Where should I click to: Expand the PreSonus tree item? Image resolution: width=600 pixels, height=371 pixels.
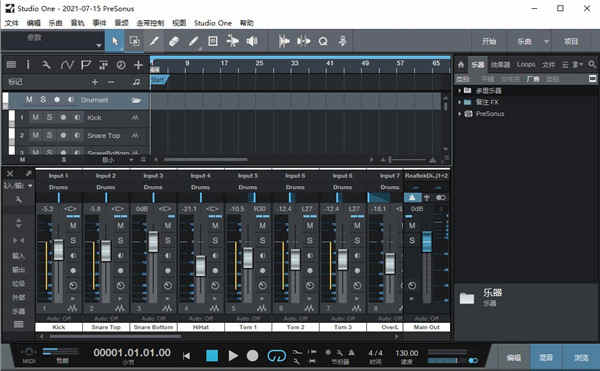pyautogui.click(x=460, y=114)
